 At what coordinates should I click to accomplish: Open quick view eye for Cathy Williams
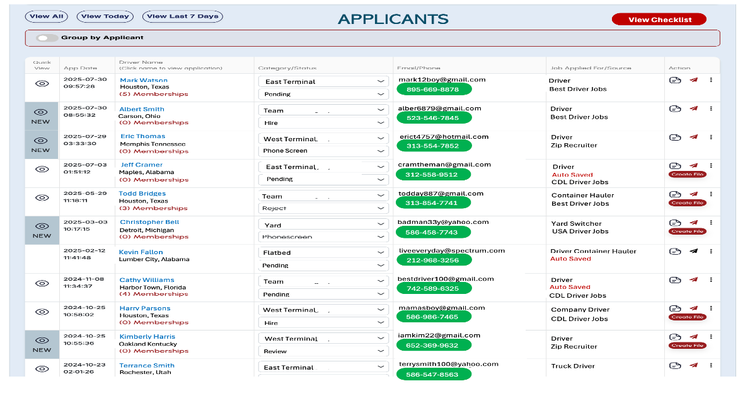(x=42, y=283)
